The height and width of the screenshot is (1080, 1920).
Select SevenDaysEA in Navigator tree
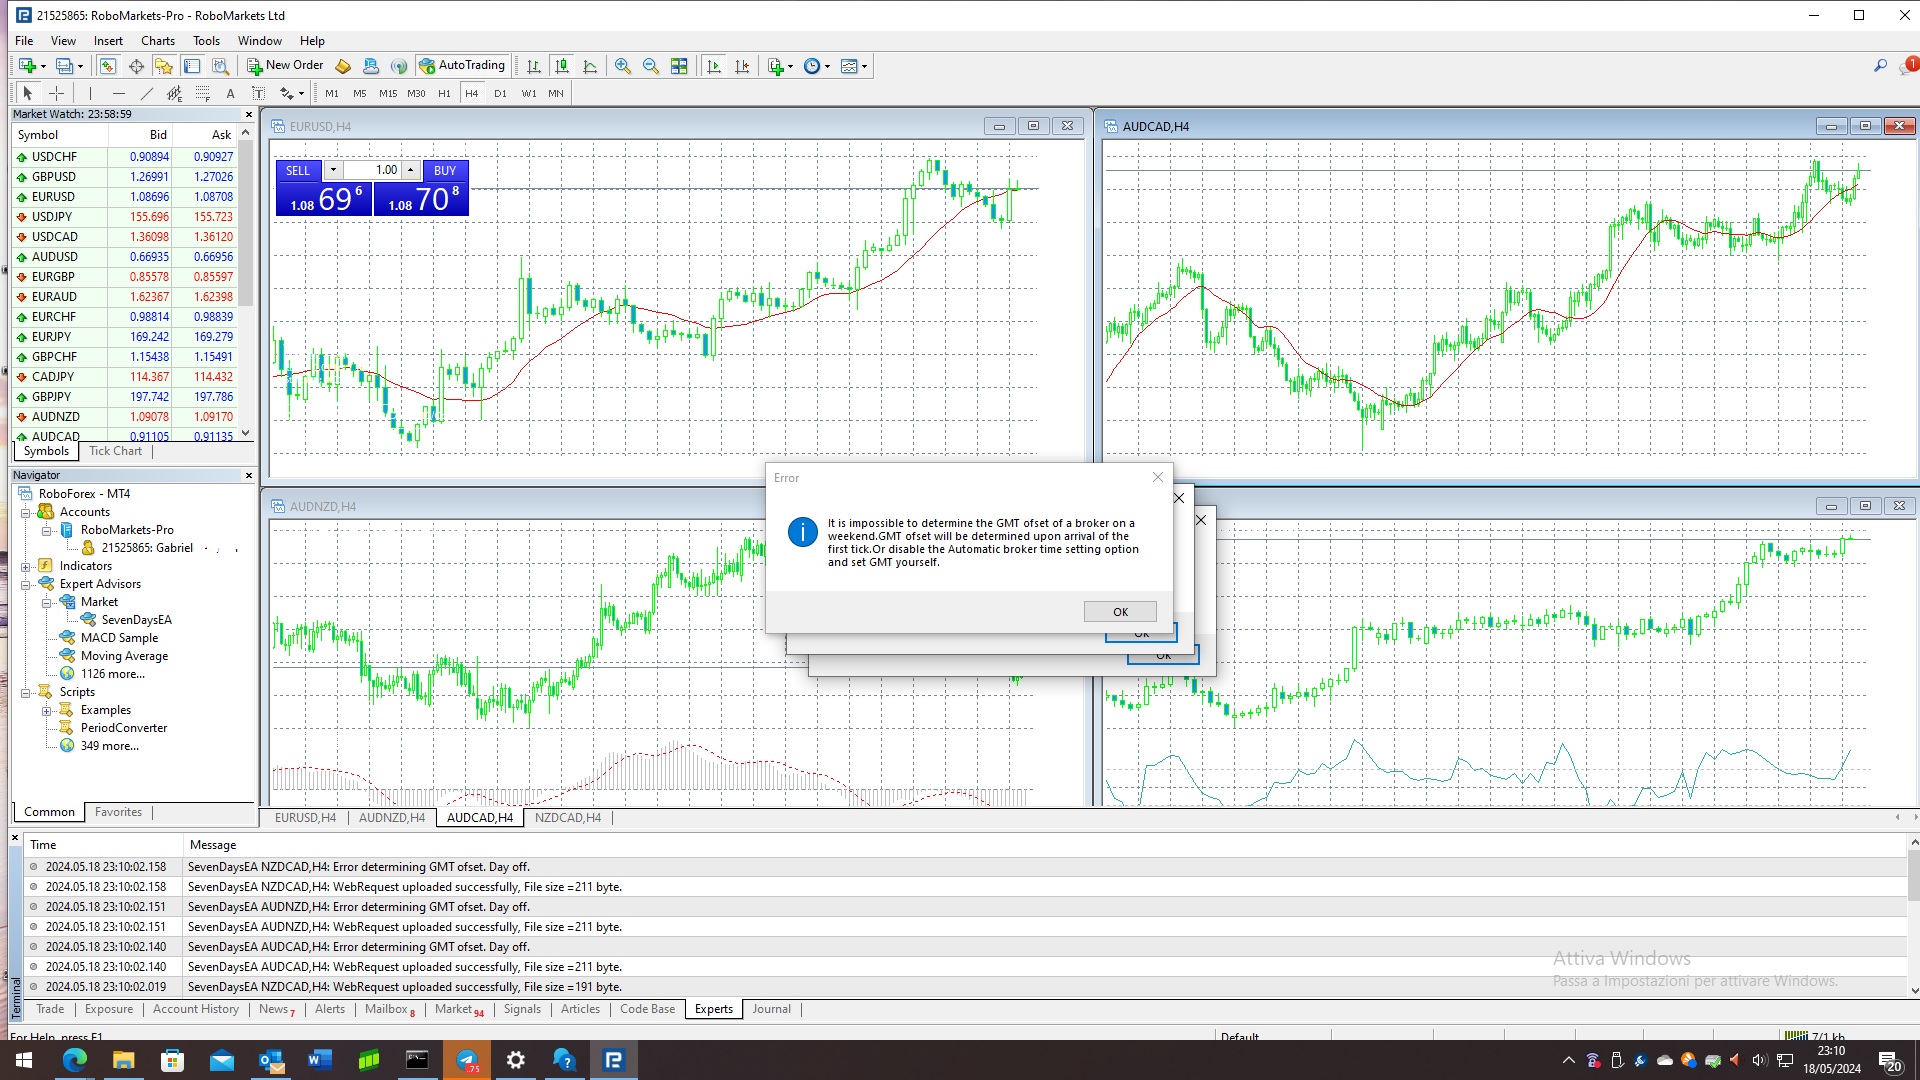click(x=136, y=620)
